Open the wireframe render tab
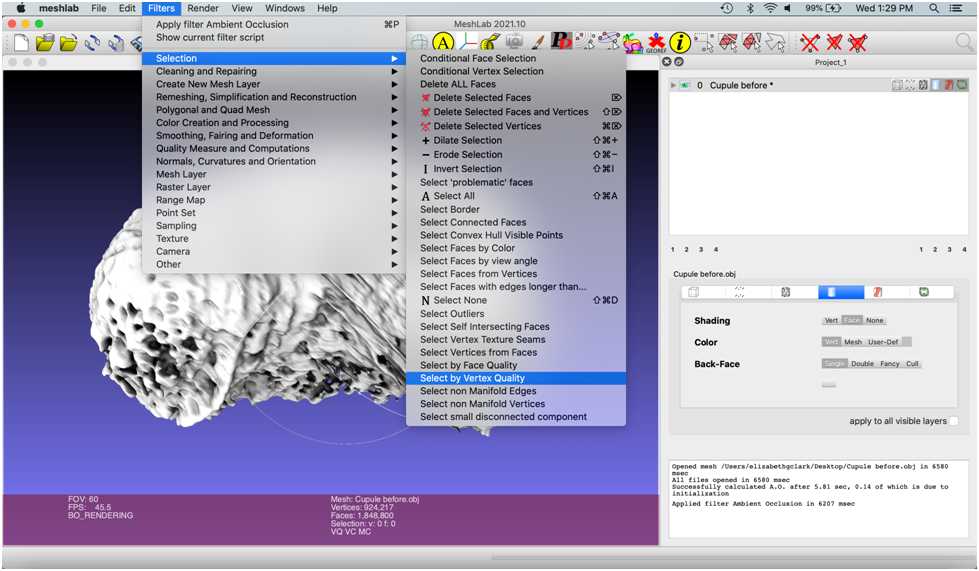The width and height of the screenshot is (979, 571). [785, 292]
